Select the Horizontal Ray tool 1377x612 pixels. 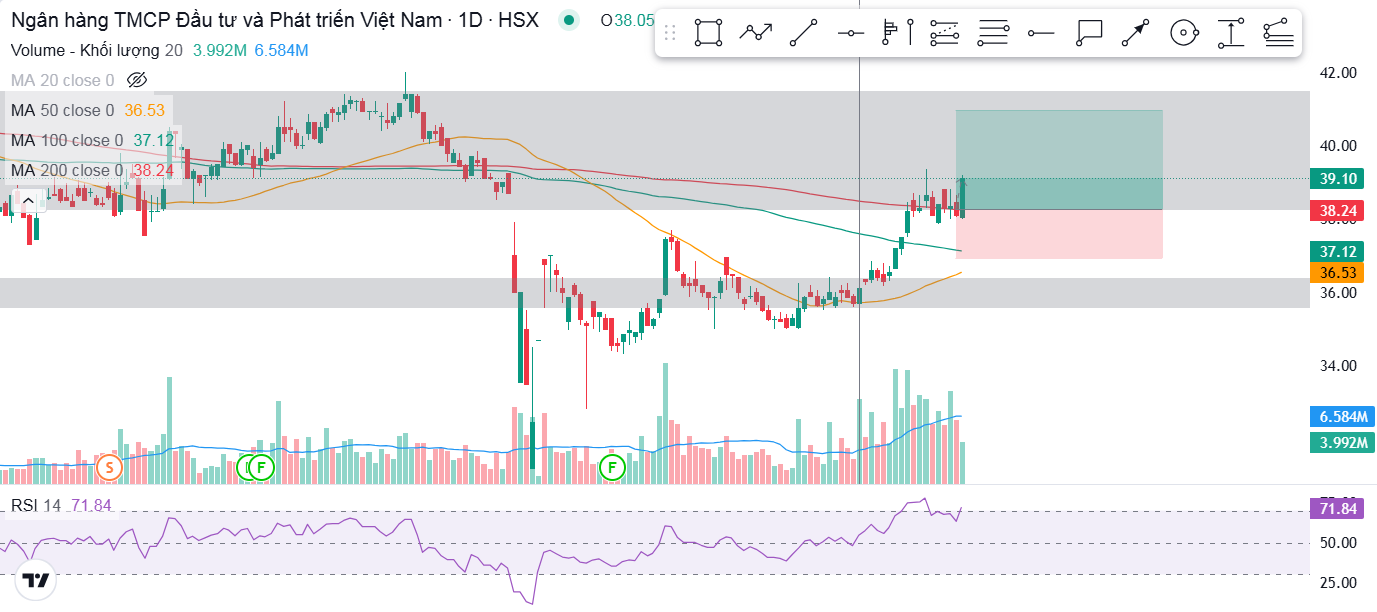[1041, 33]
